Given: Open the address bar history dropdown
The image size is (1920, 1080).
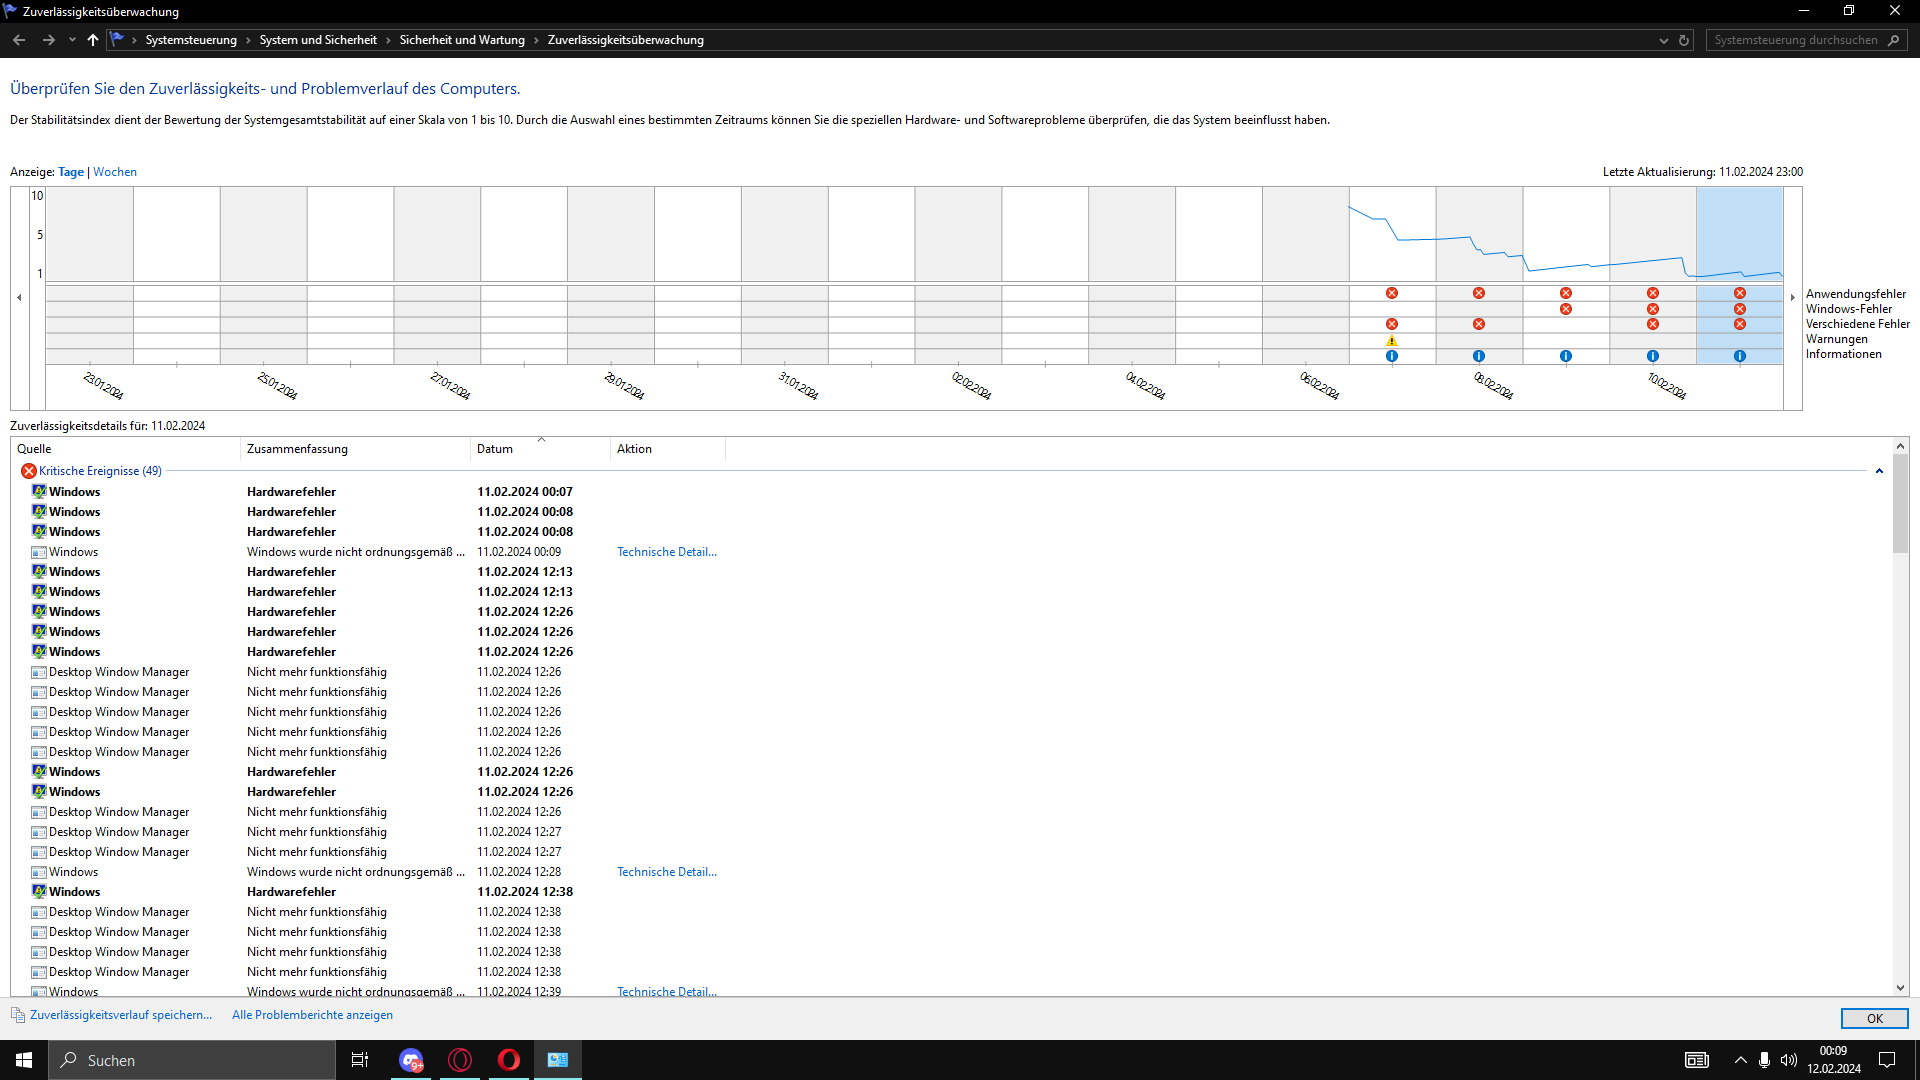Looking at the screenshot, I should [1663, 41].
